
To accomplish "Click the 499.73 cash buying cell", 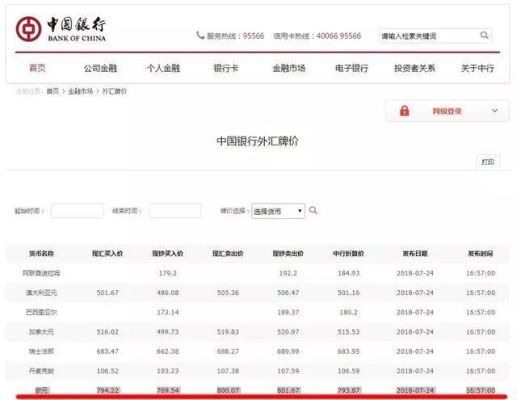I will click(x=168, y=332).
